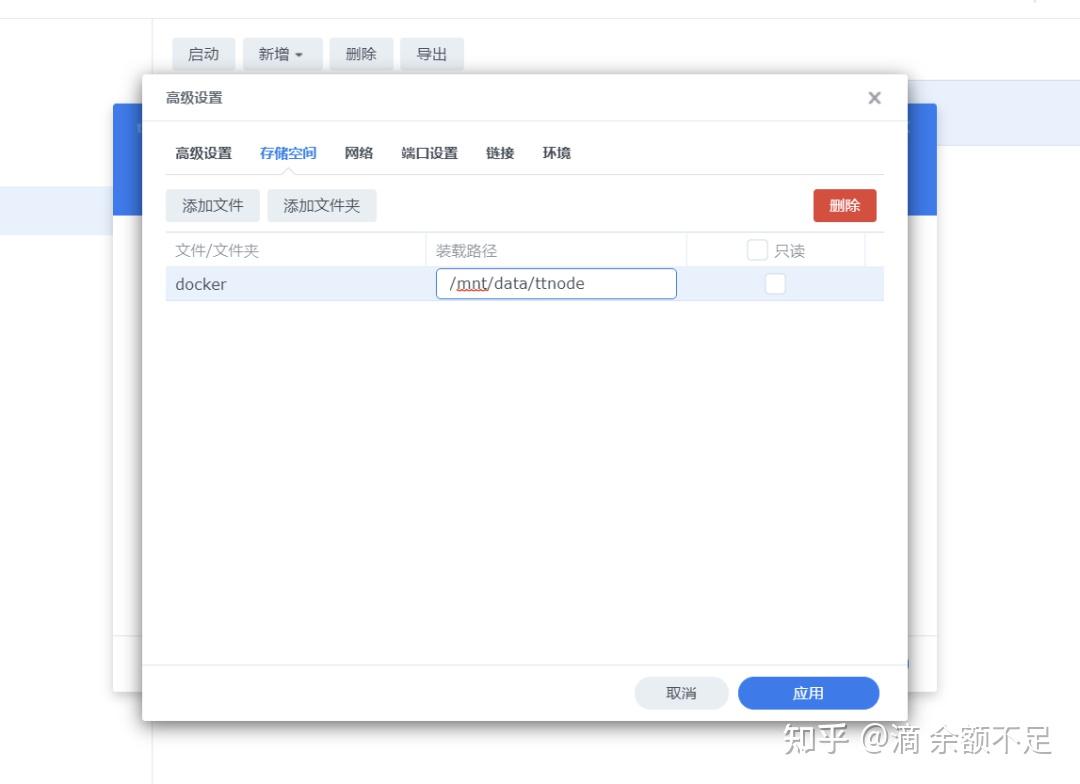The height and width of the screenshot is (784, 1080).
Task: Click 添加文件 to add a file
Action: (212, 205)
